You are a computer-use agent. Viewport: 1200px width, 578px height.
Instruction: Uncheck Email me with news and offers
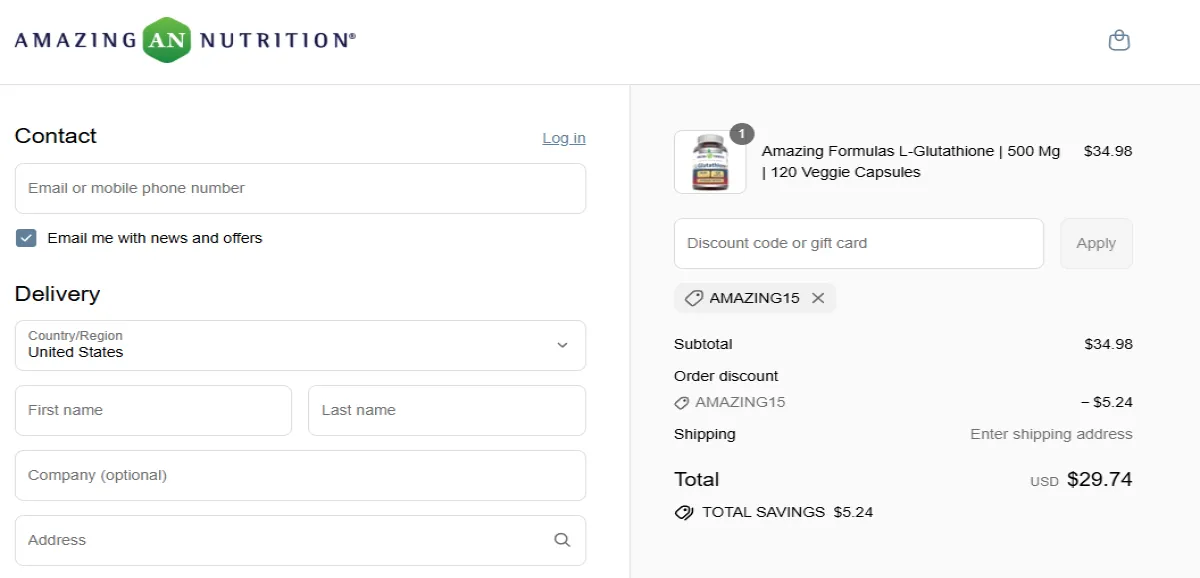click(25, 237)
